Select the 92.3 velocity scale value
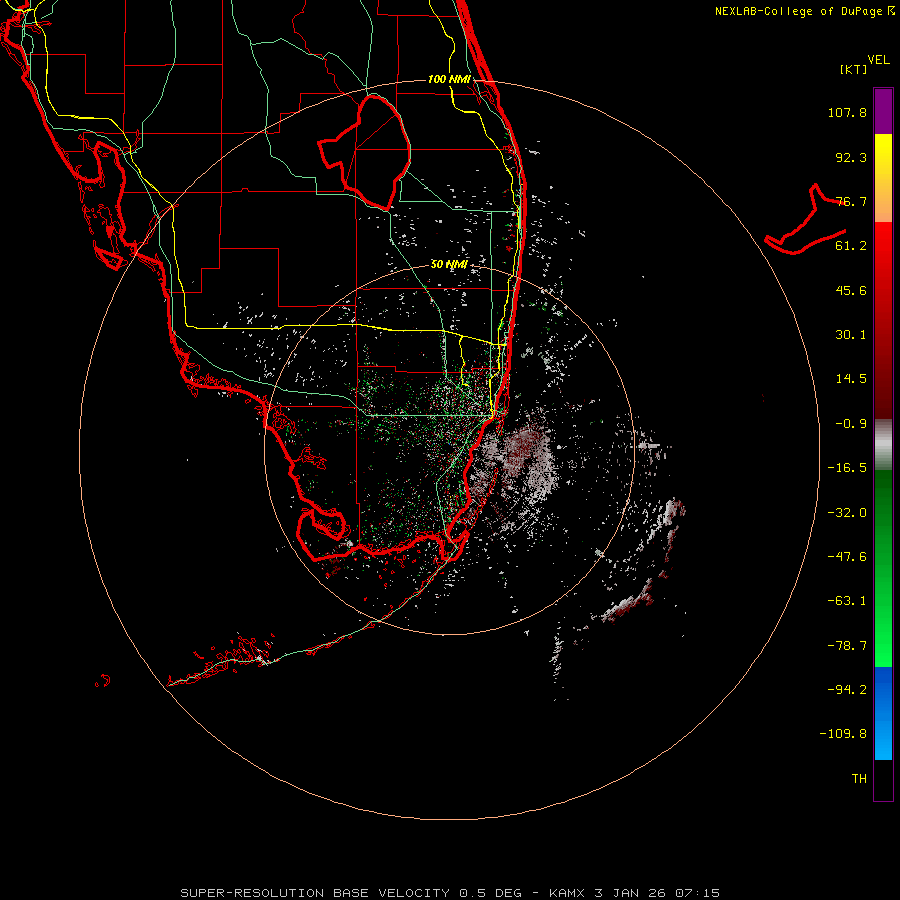This screenshot has height=900, width=900. 851,157
